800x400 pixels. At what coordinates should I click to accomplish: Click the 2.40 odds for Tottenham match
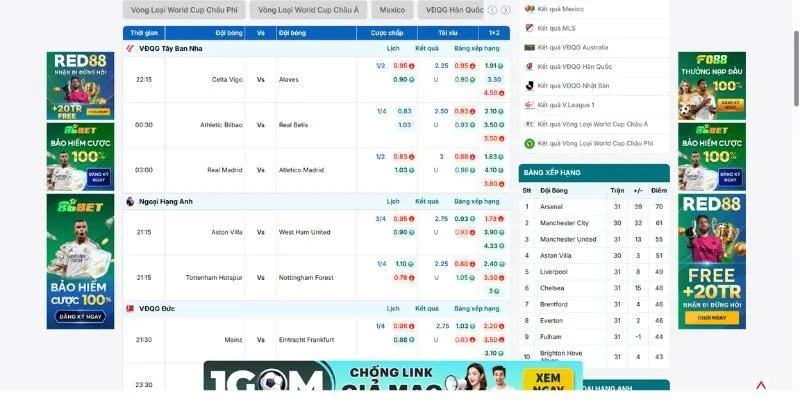[x=494, y=264]
